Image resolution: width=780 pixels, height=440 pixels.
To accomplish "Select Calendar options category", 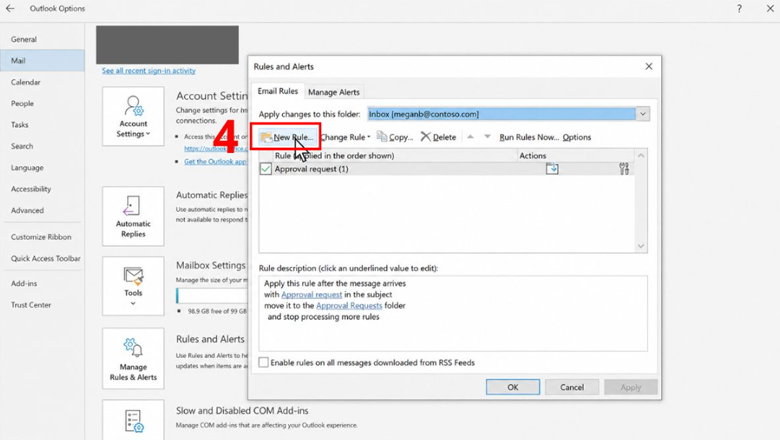I will point(42,82).
